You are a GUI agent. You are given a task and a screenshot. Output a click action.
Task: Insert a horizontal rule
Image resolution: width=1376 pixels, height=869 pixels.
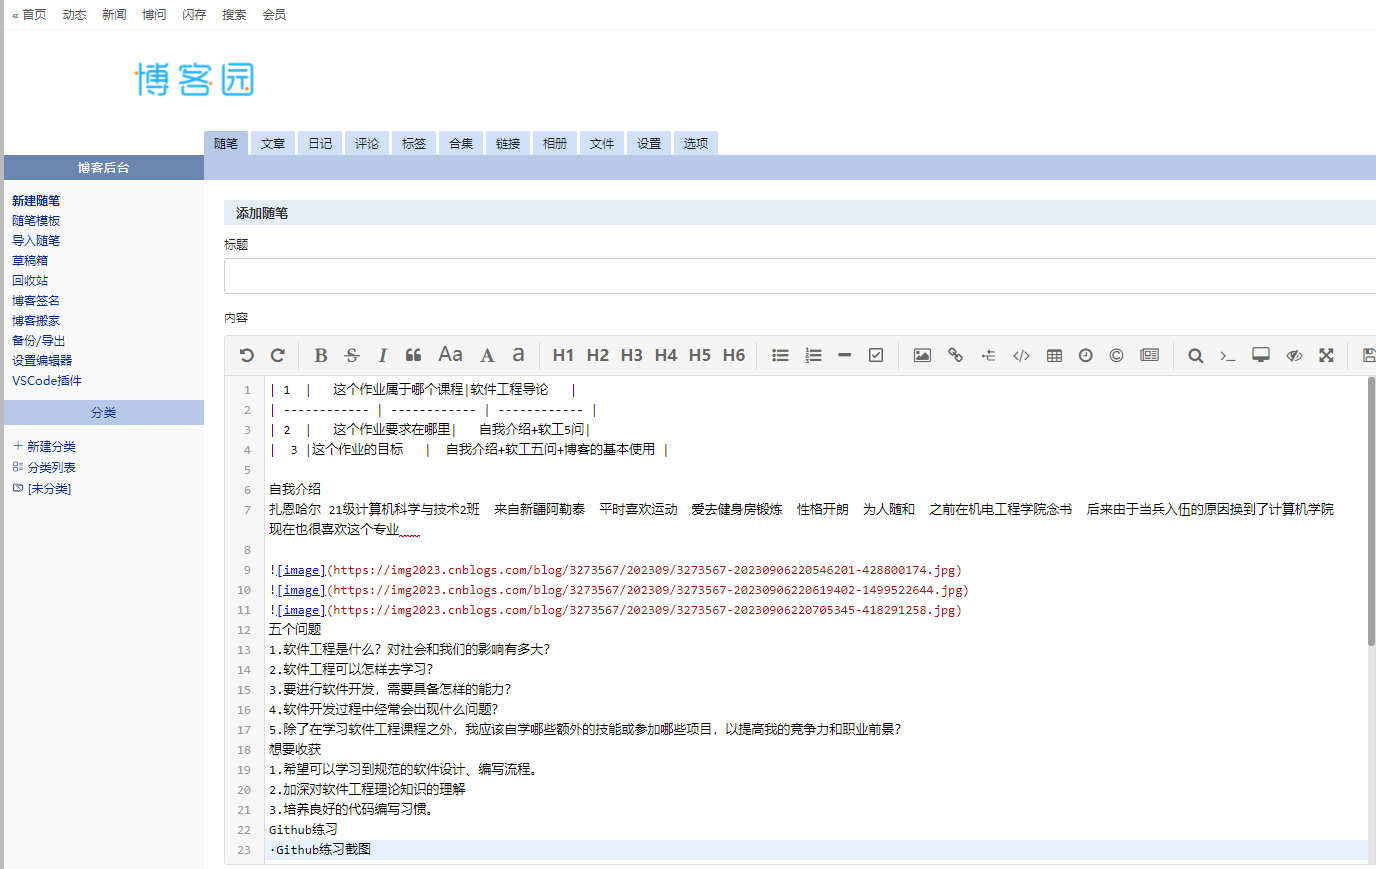[x=844, y=355]
